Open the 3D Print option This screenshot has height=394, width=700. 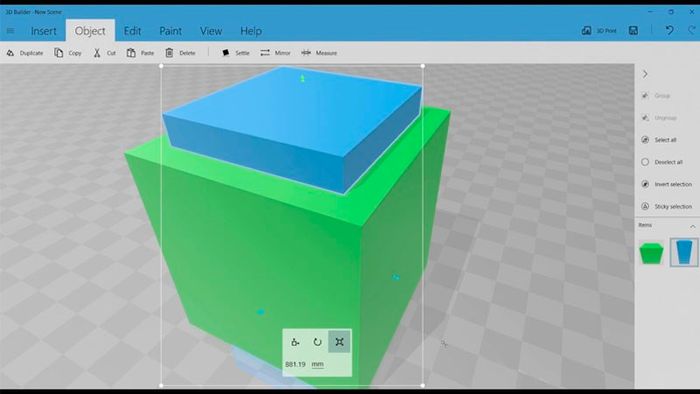599,31
